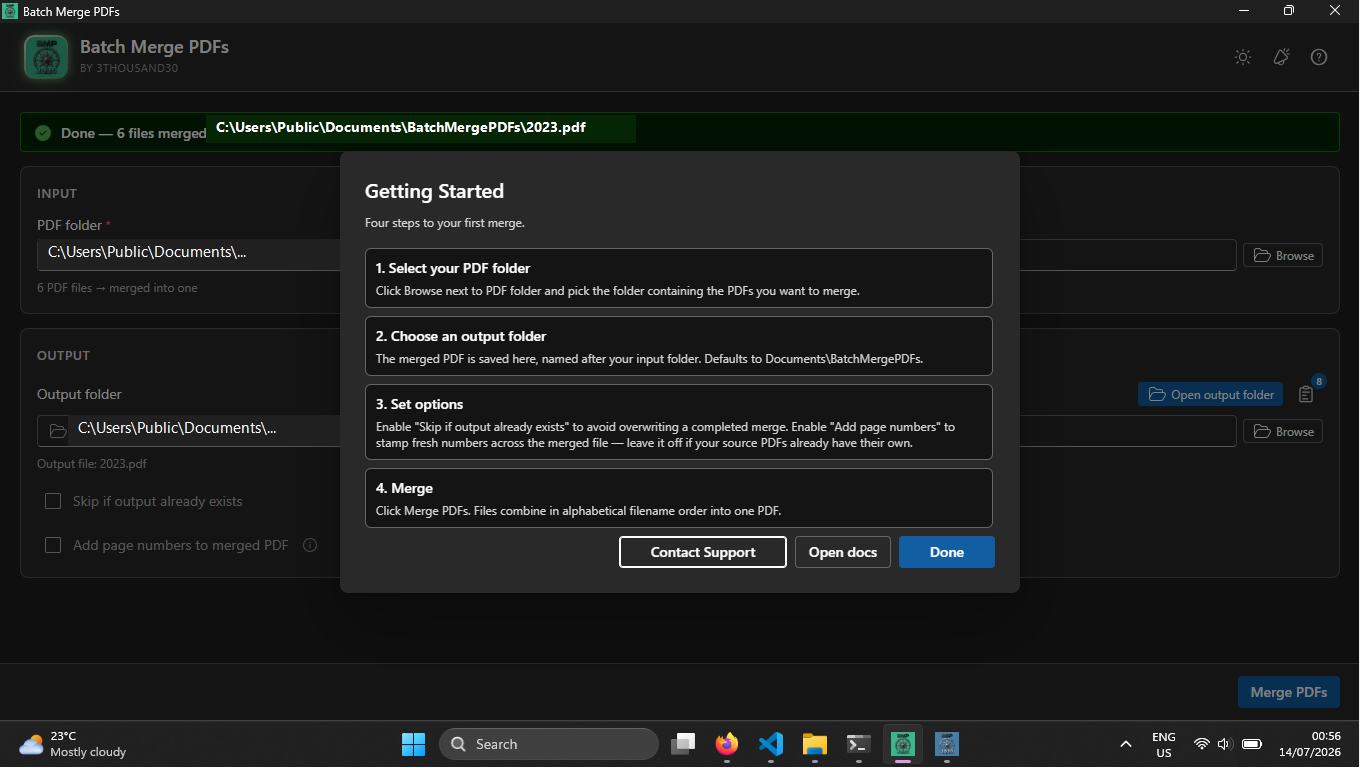Click the step "3. Set options"
This screenshot has height=768, width=1360.
pos(679,422)
